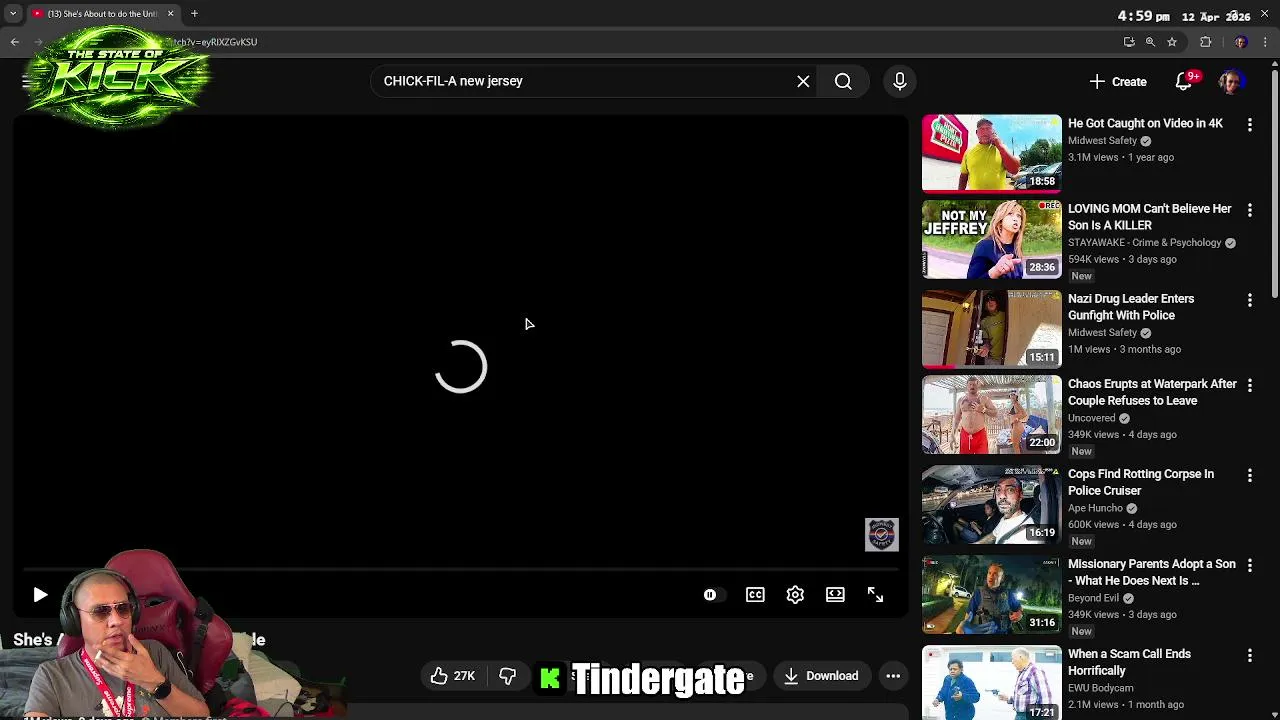Open thumbnail for He Got Caught on Video

tap(991, 153)
